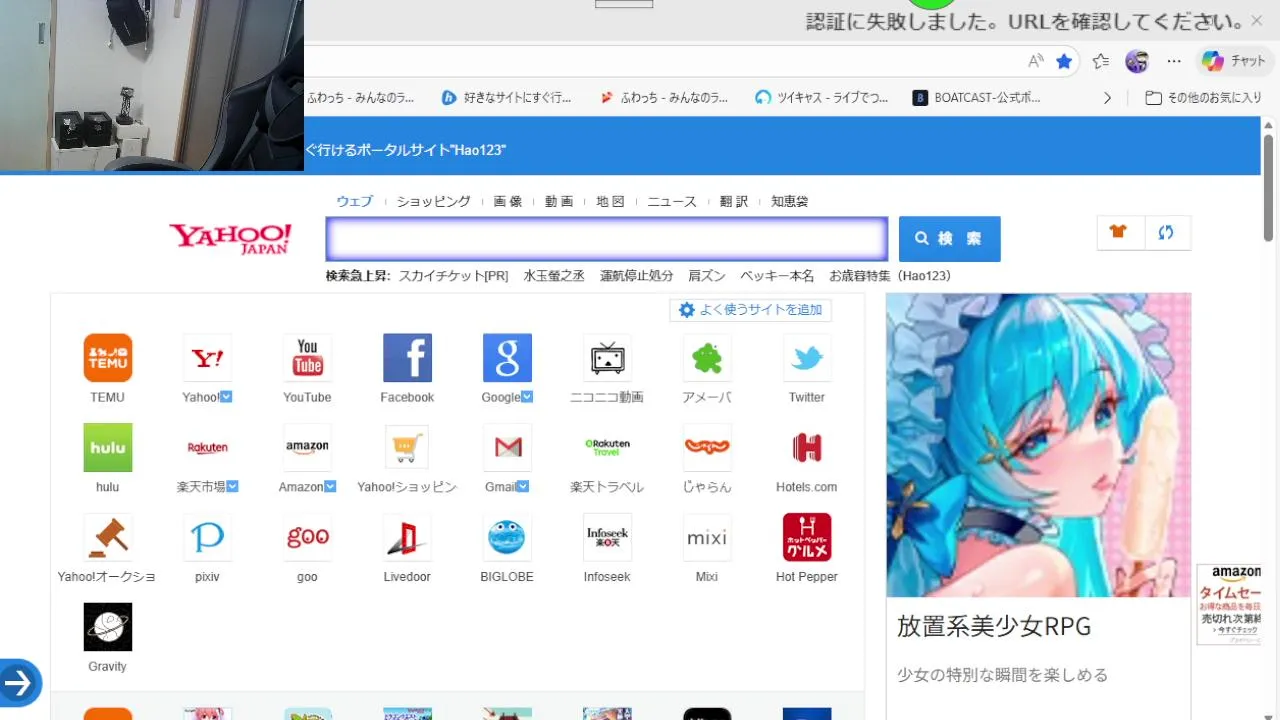Select the ショッピング search tab
Screen dimensions: 1280x720
[x=433, y=201]
